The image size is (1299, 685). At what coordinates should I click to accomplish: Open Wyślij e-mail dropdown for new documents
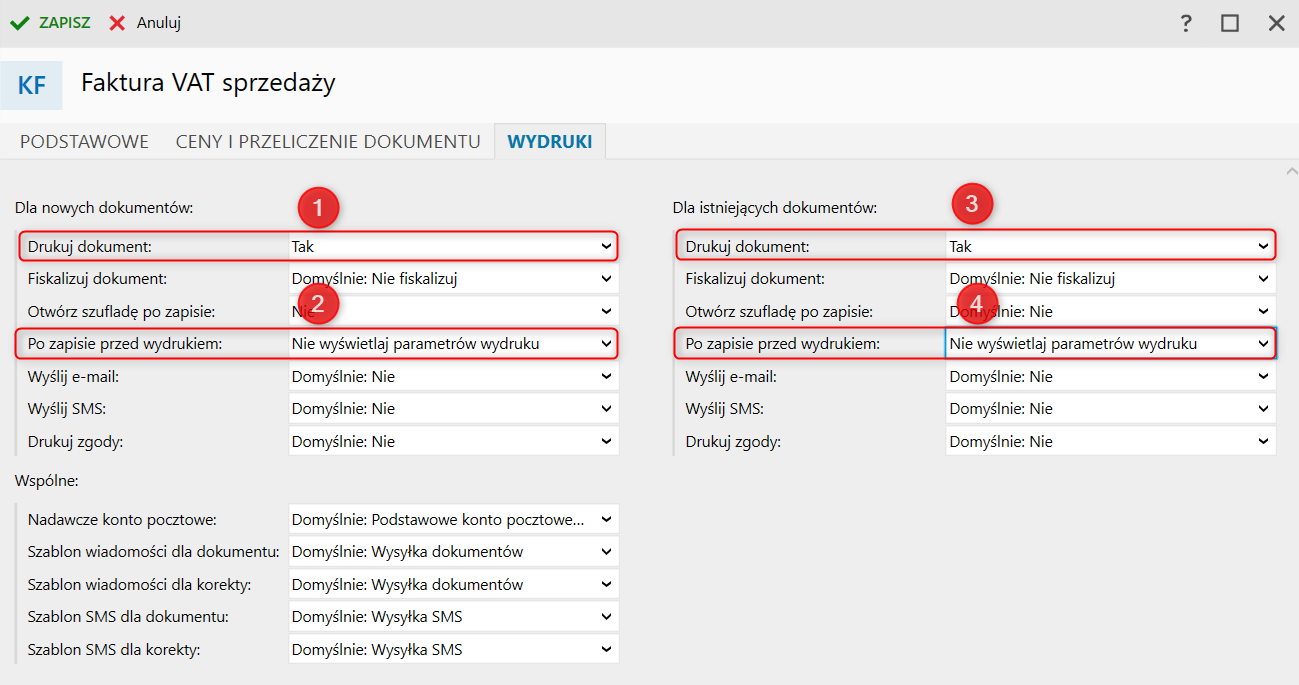(x=453, y=376)
